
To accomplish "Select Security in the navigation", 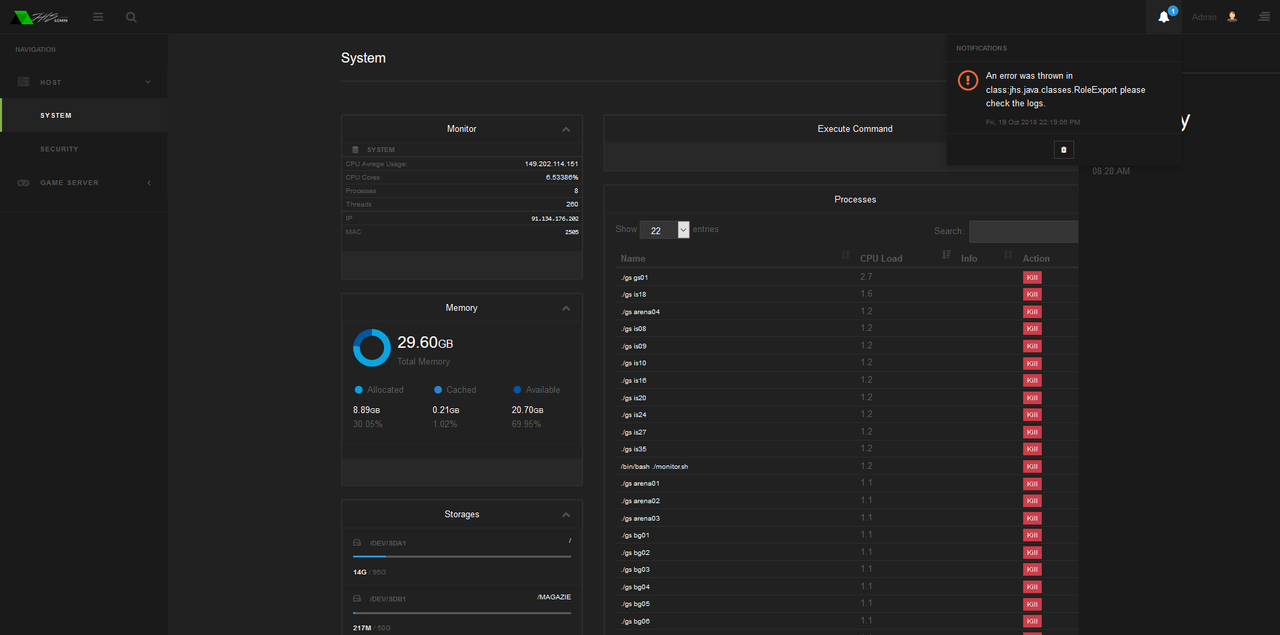I will tap(84, 149).
